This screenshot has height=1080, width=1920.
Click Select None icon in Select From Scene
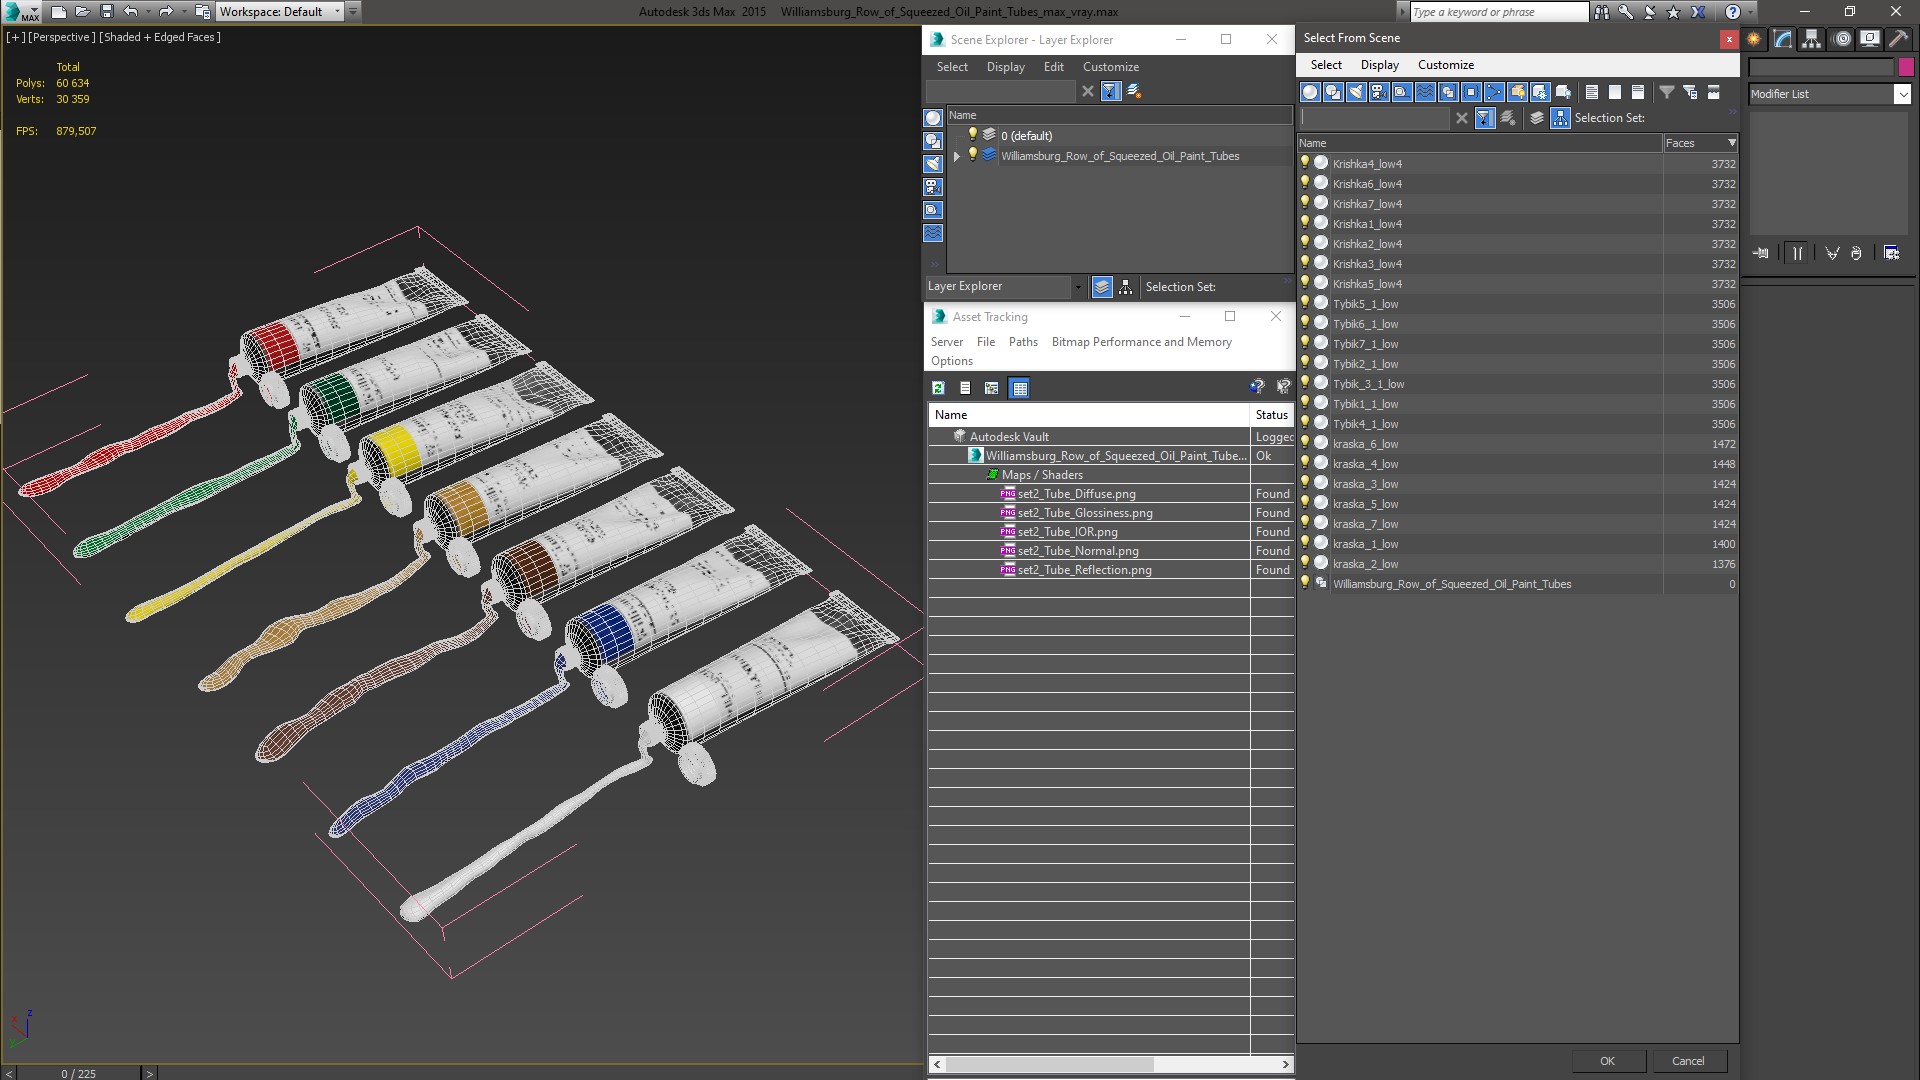pyautogui.click(x=1614, y=92)
